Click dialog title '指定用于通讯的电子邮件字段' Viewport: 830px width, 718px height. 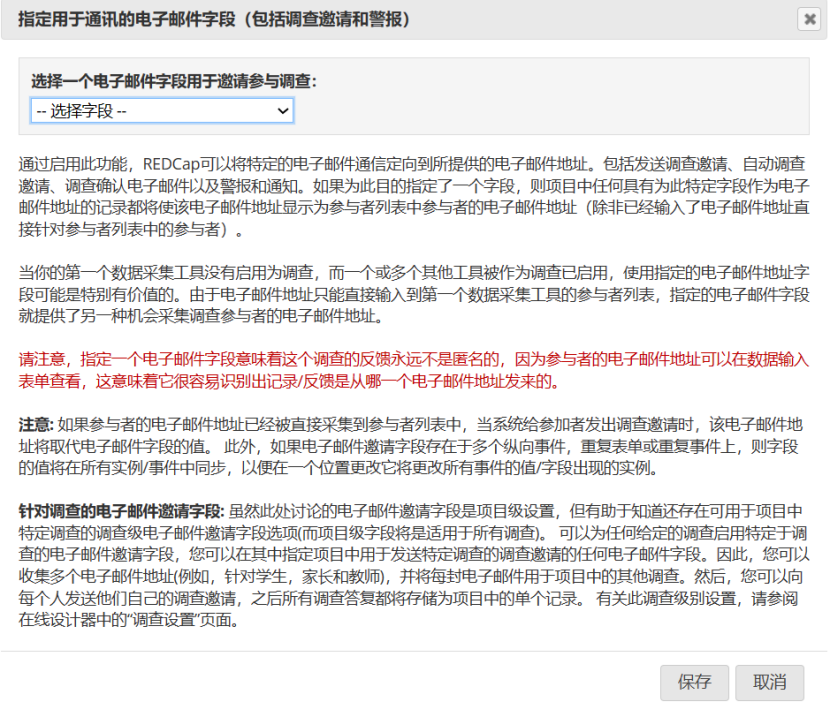tap(127, 20)
